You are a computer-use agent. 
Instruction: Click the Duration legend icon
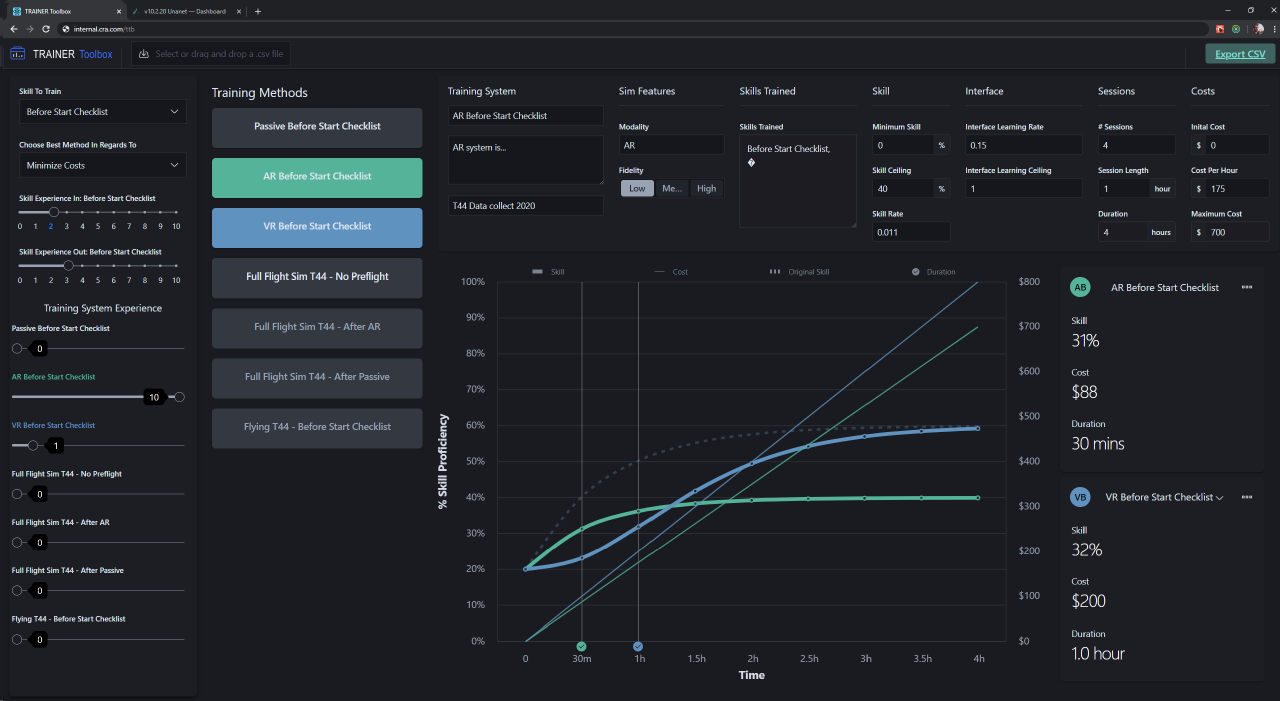click(915, 271)
